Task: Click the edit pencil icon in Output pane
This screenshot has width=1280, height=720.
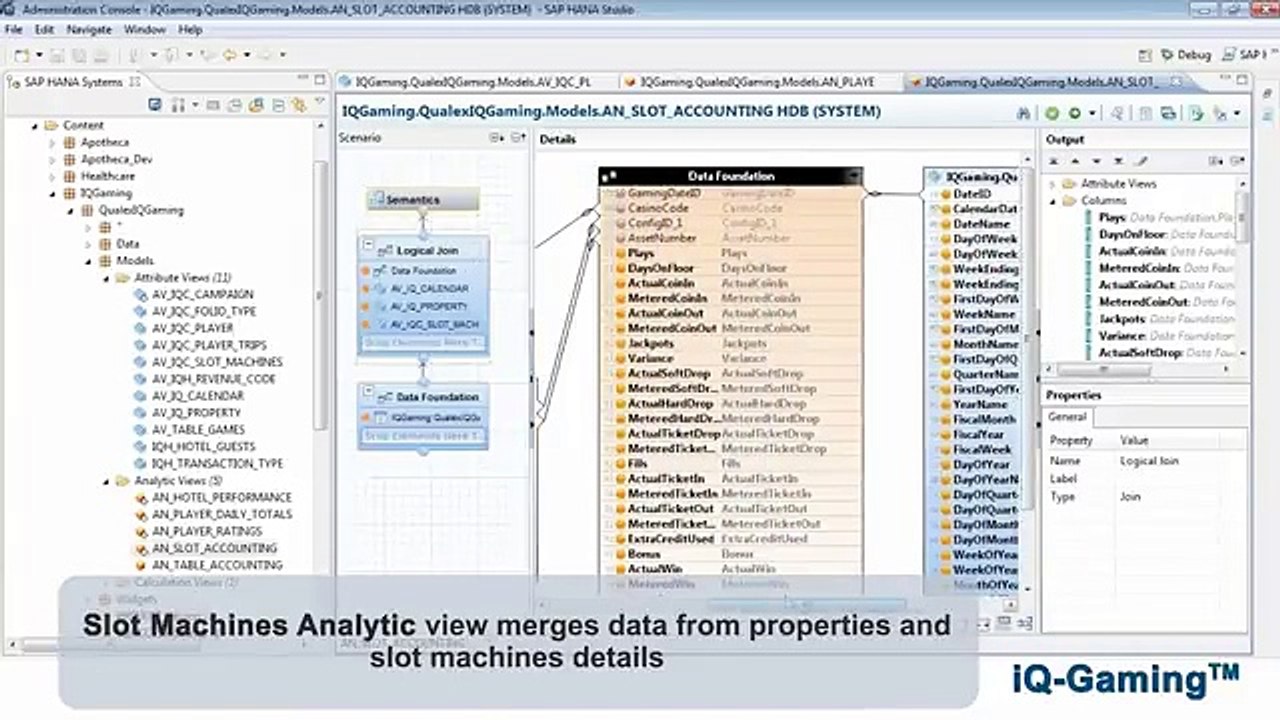Action: click(1142, 160)
